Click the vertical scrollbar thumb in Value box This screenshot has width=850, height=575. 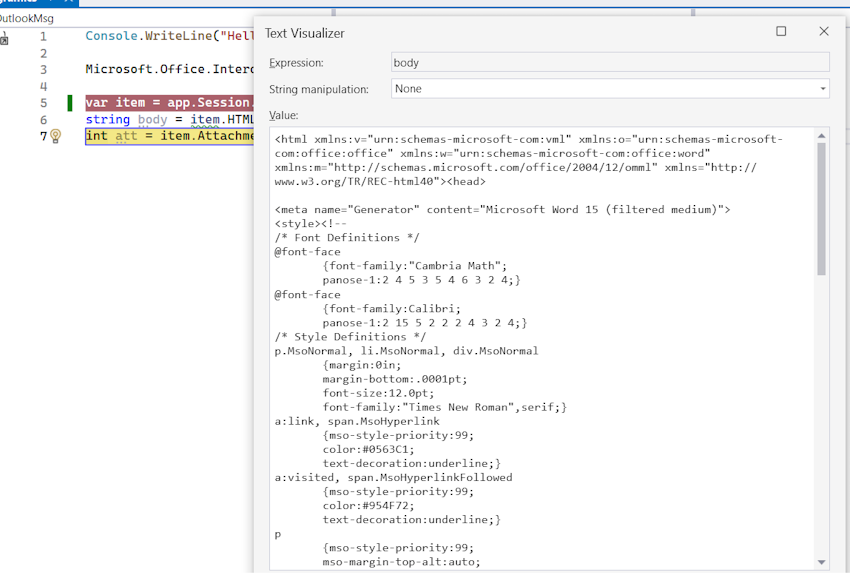point(821,209)
